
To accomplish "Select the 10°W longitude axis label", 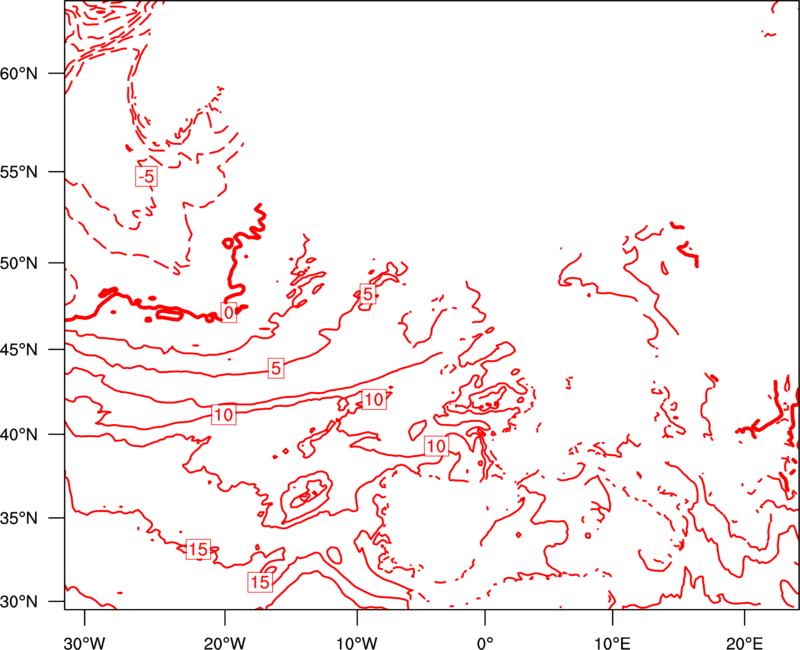I will (x=357, y=643).
